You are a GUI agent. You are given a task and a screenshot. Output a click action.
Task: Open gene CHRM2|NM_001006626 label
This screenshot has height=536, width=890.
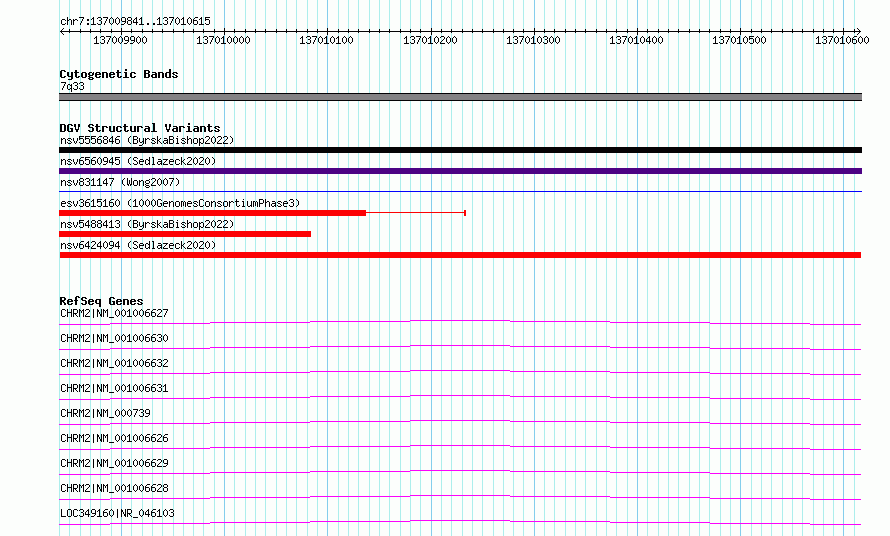(114, 438)
